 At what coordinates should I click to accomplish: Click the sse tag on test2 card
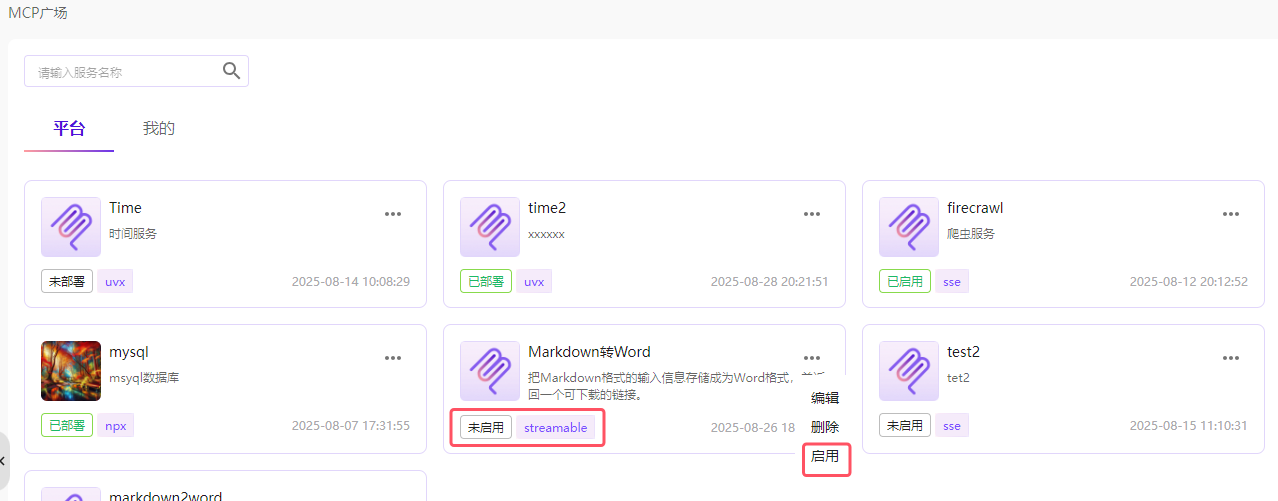pos(952,425)
